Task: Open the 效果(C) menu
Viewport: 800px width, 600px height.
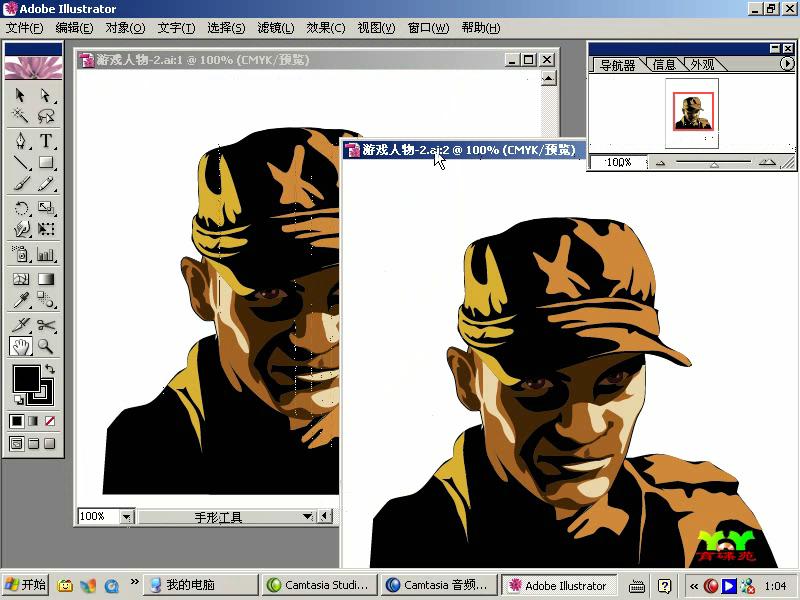Action: (326, 28)
